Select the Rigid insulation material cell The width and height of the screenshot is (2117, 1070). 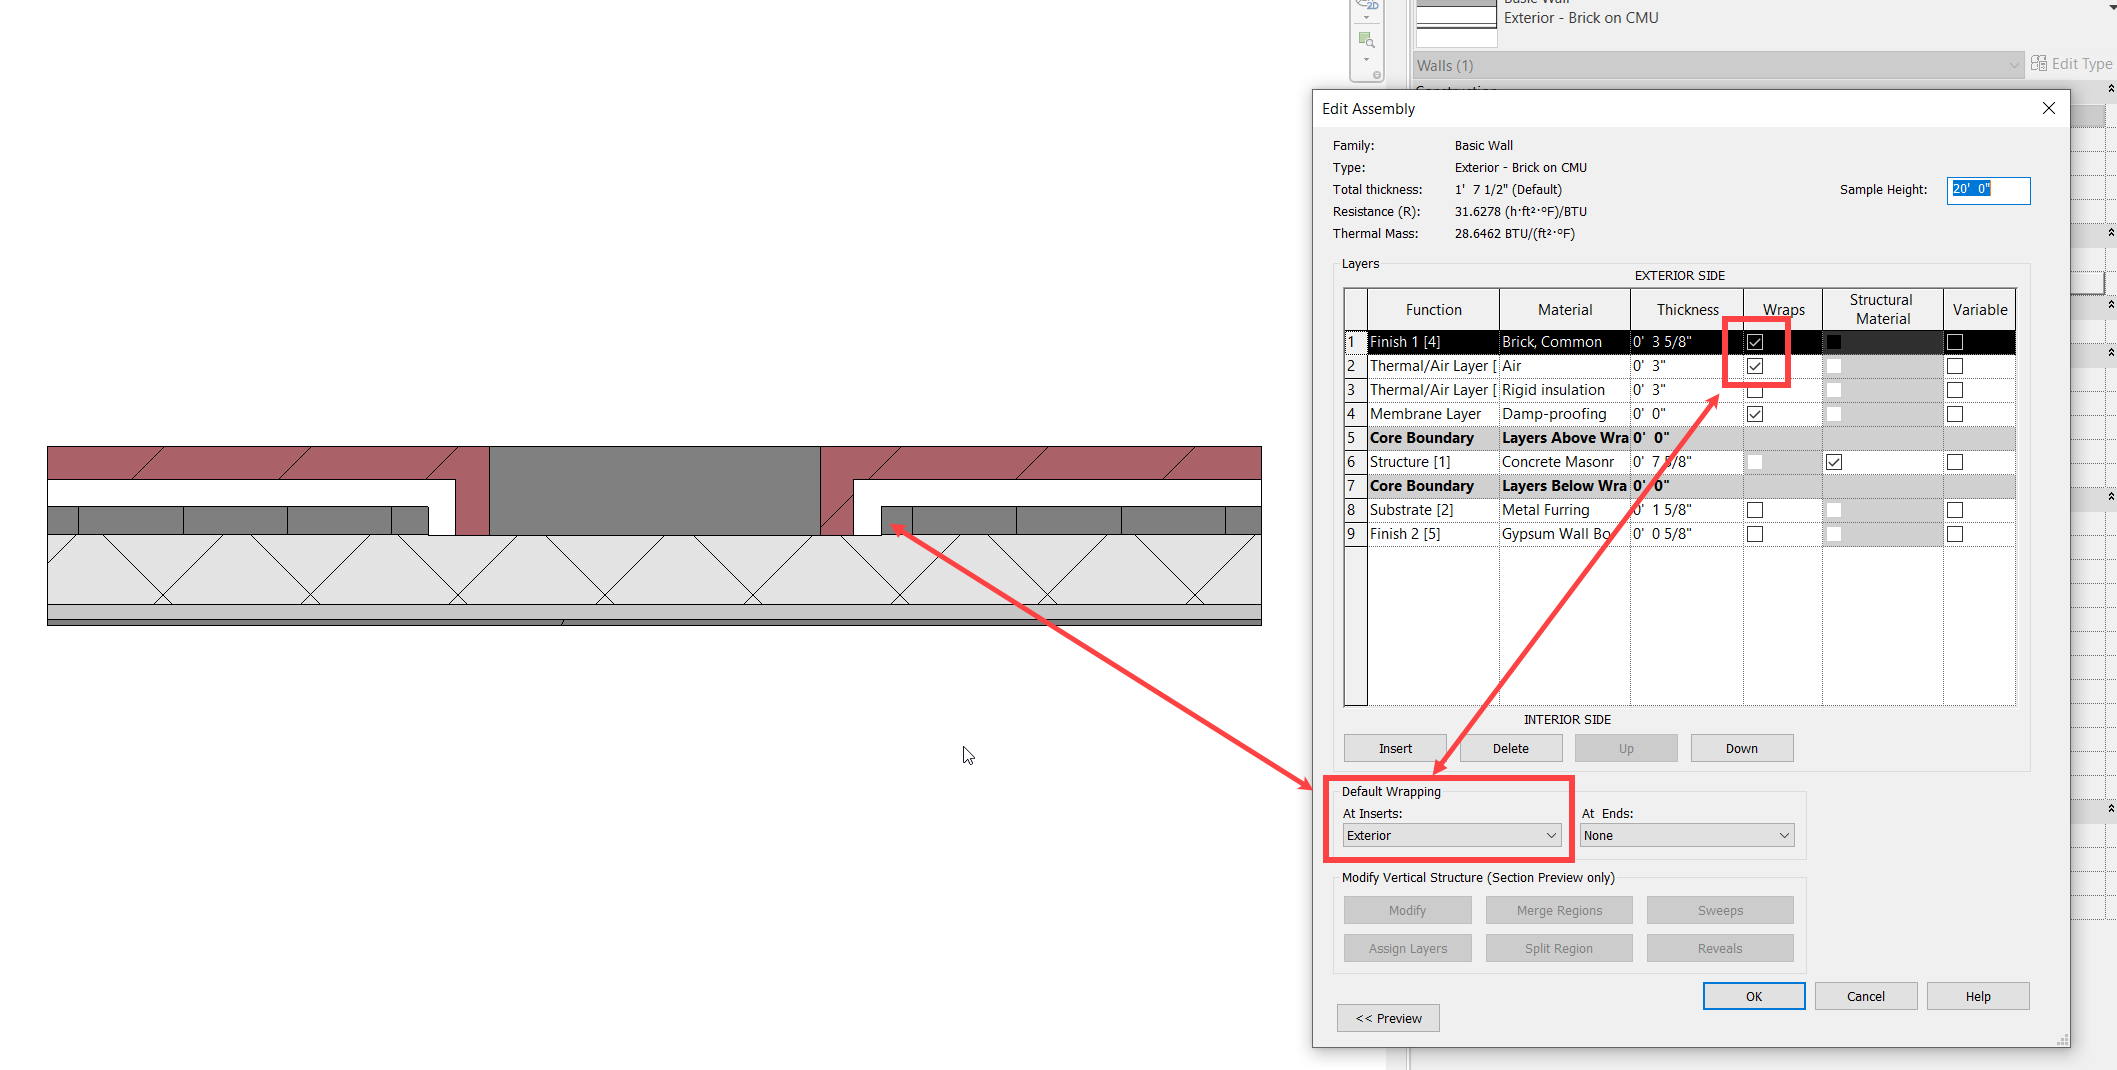pyautogui.click(x=1564, y=390)
